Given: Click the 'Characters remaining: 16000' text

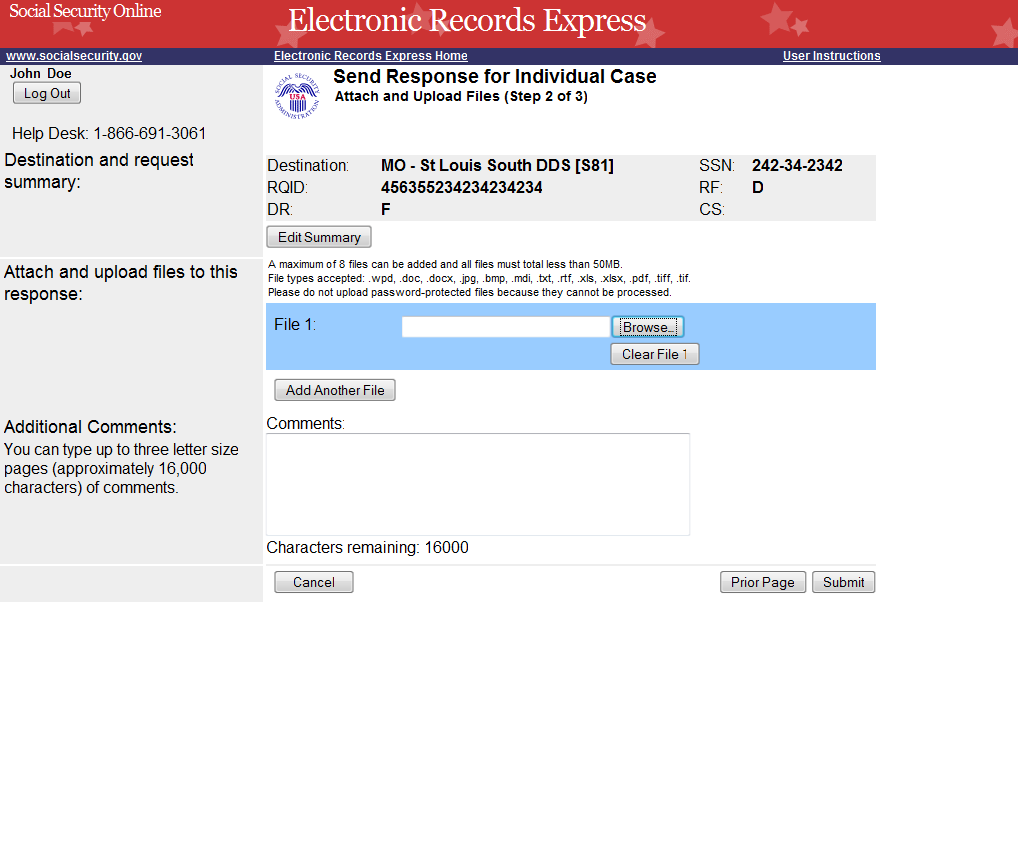Looking at the screenshot, I should point(367,548).
